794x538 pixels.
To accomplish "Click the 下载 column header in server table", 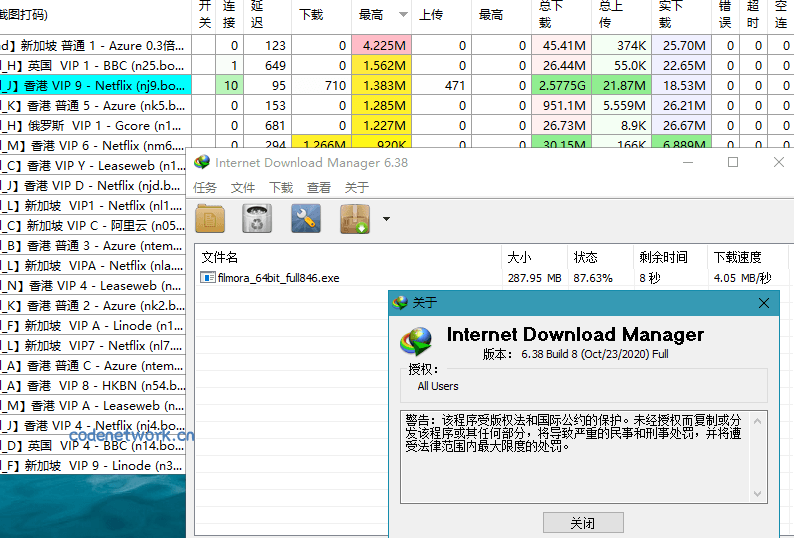I will pyautogui.click(x=321, y=15).
